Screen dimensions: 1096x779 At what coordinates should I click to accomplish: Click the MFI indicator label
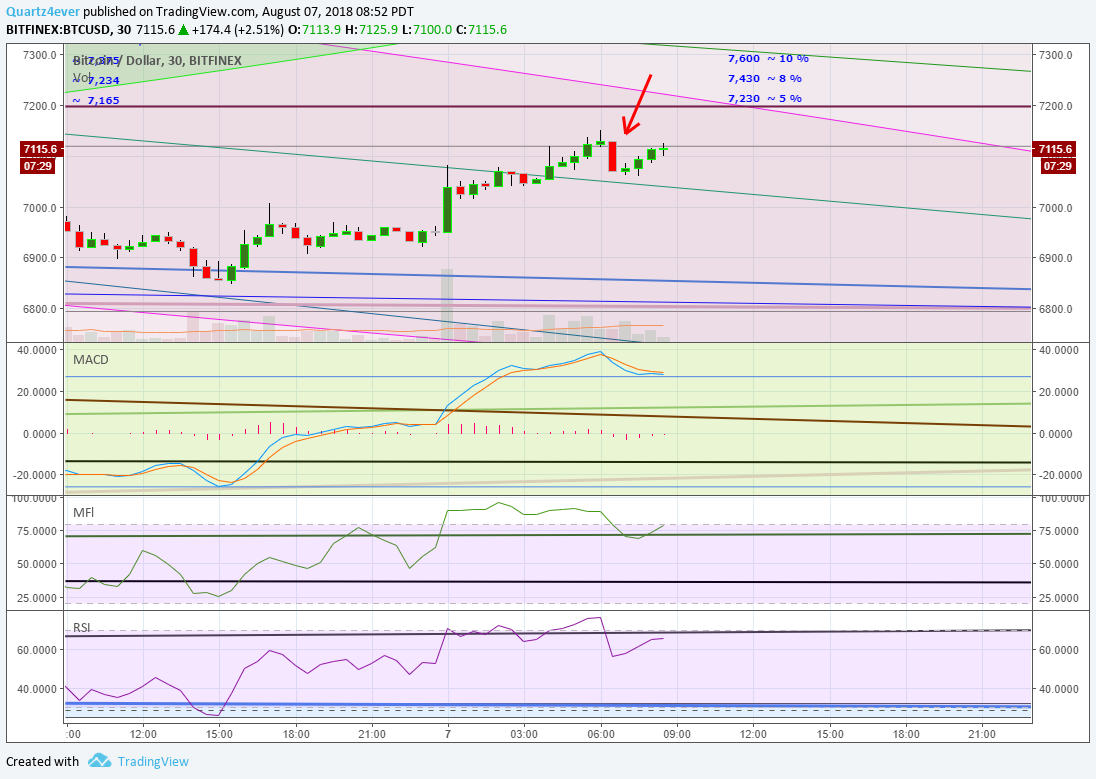(x=83, y=513)
